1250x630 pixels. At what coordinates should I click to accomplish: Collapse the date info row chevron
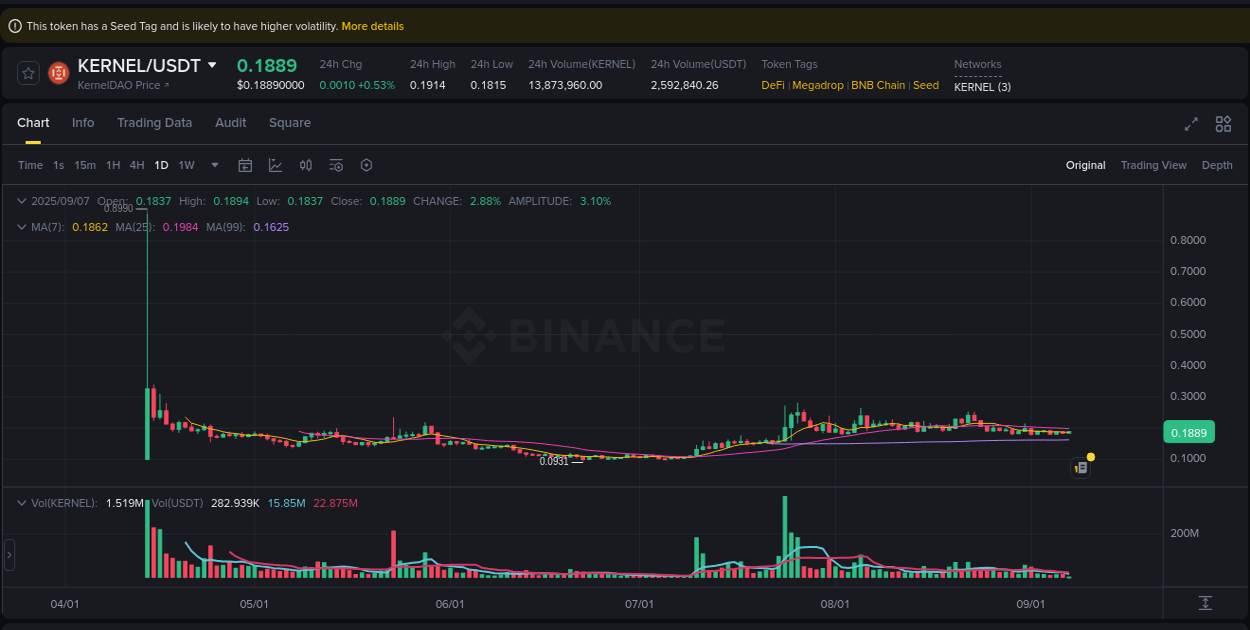point(20,201)
